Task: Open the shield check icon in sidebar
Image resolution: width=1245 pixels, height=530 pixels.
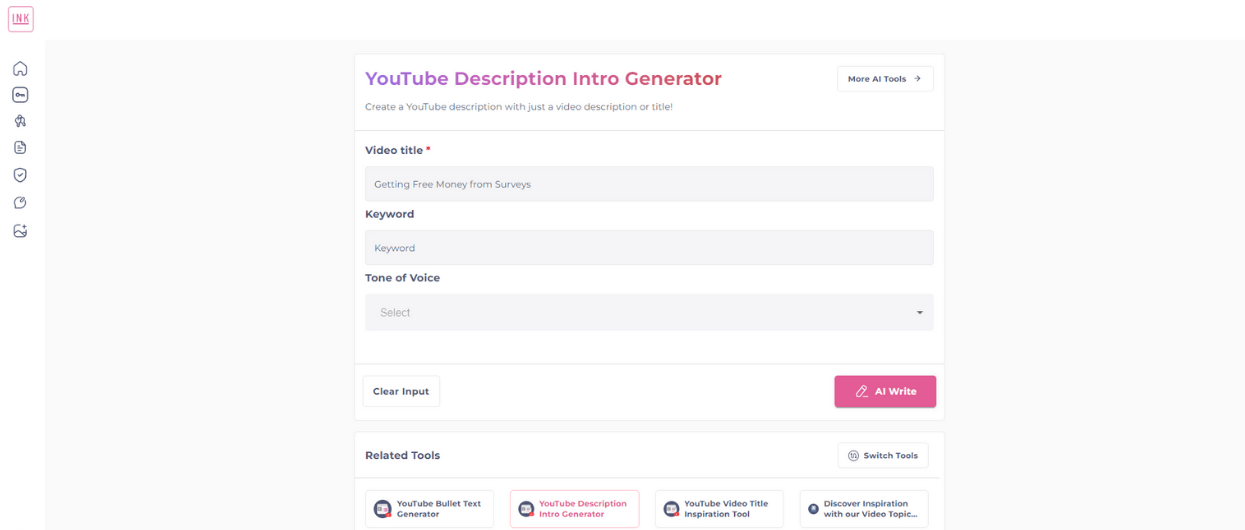Action: point(20,175)
